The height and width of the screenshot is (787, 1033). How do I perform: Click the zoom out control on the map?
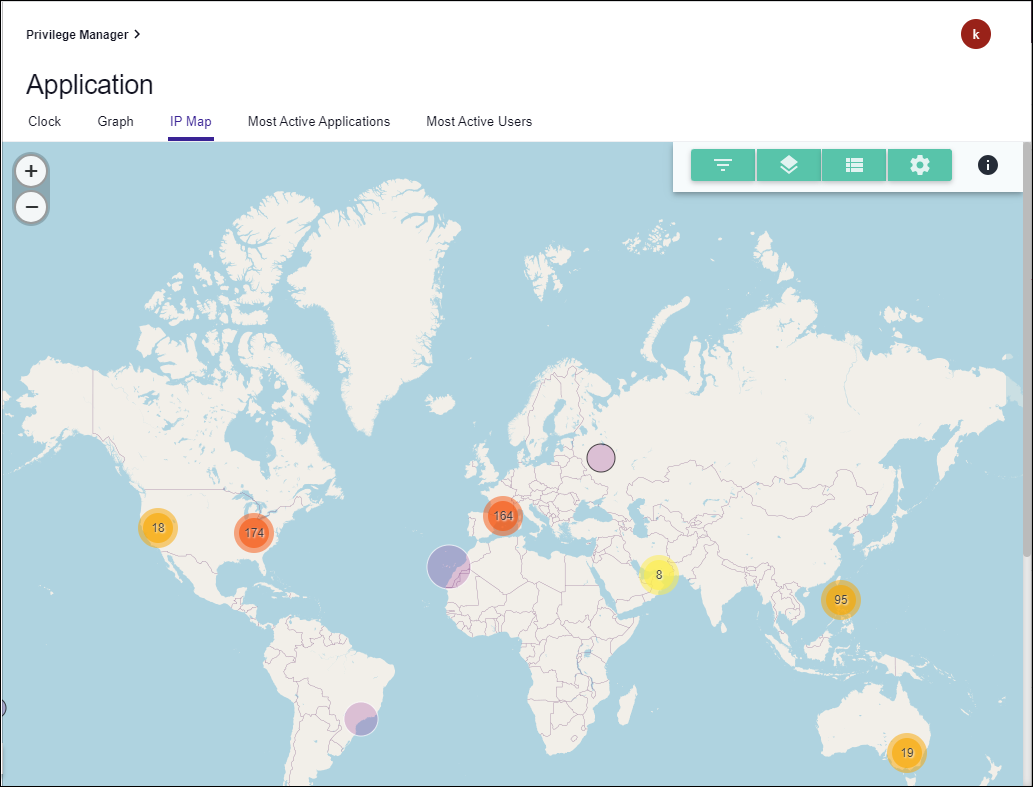[x=31, y=207]
